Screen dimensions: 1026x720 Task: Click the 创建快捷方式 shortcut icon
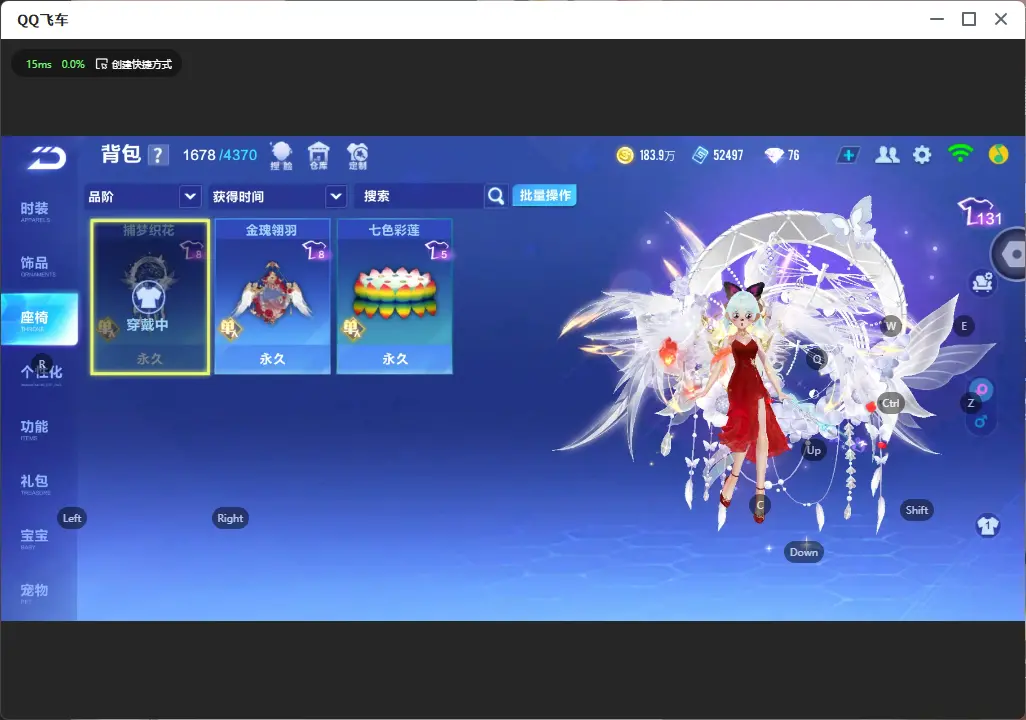[101, 64]
